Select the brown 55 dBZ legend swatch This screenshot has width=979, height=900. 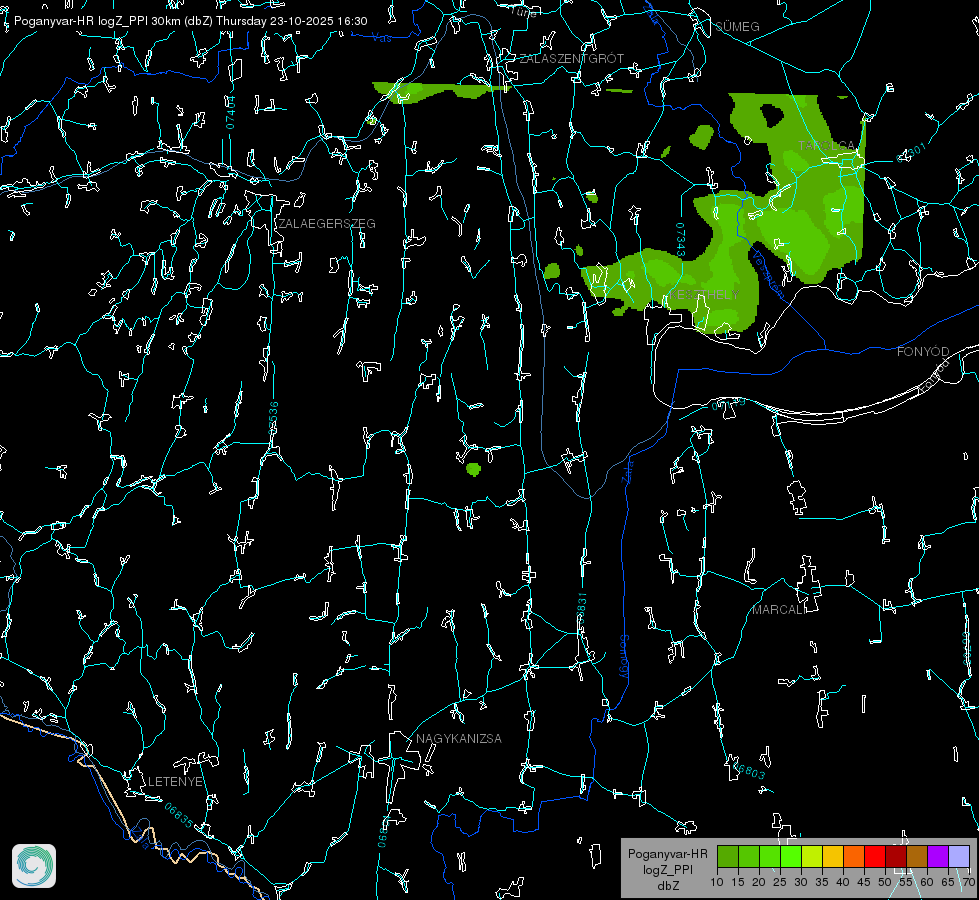(x=917, y=856)
